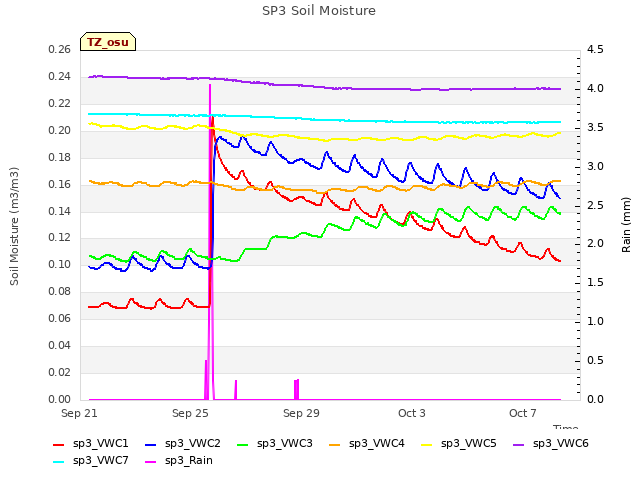This screenshot has height=480, width=640.
Task: Click the green sp3_VWC3 legend swatch
Action: click(x=243, y=444)
